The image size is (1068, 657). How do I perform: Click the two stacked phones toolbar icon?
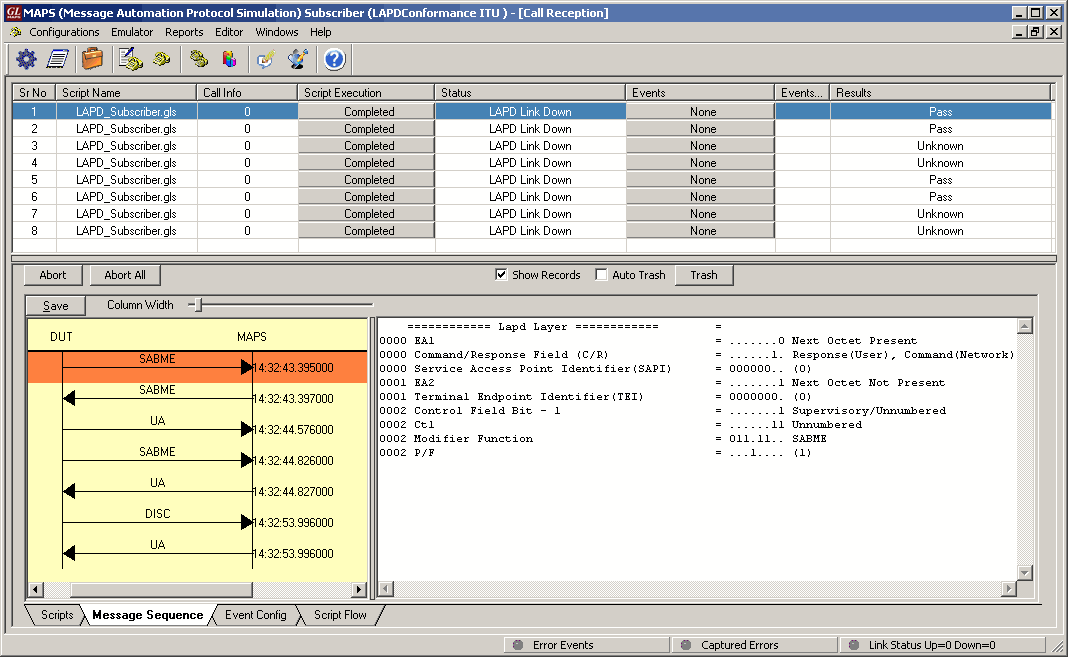pyautogui.click(x=198, y=59)
